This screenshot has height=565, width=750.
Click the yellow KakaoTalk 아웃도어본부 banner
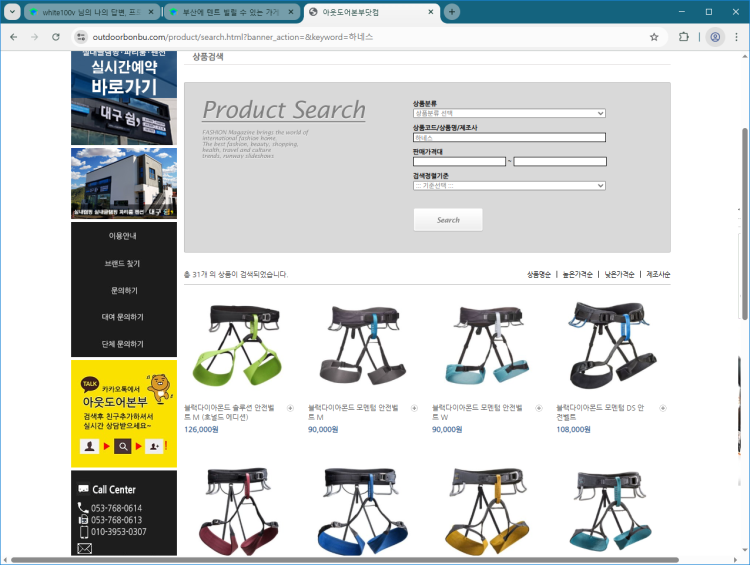tap(124, 414)
